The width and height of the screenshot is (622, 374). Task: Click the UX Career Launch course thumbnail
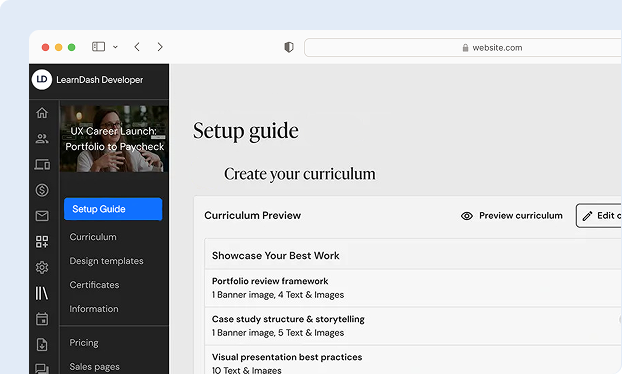click(x=114, y=138)
